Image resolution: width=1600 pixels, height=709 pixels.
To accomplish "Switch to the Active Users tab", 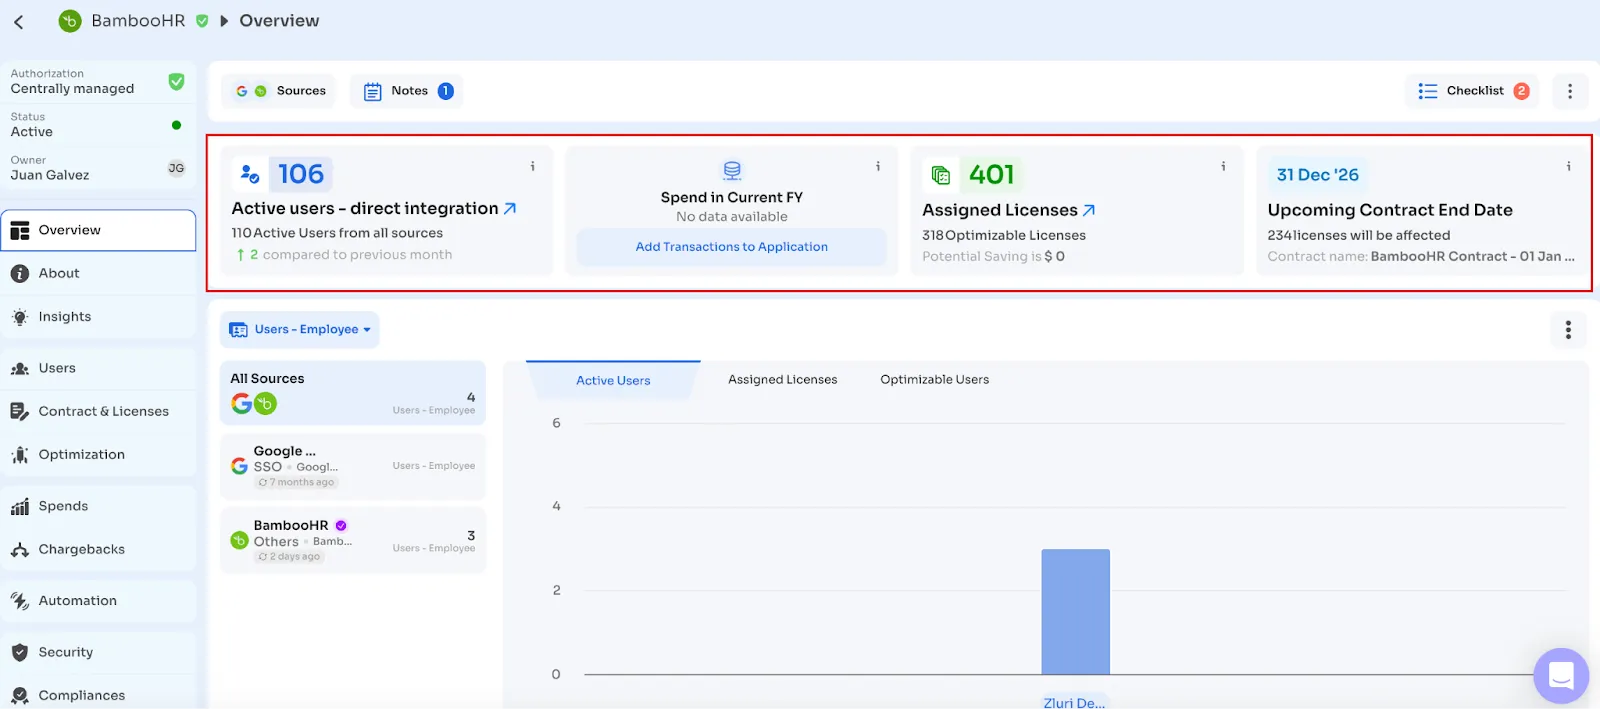I will point(613,381).
